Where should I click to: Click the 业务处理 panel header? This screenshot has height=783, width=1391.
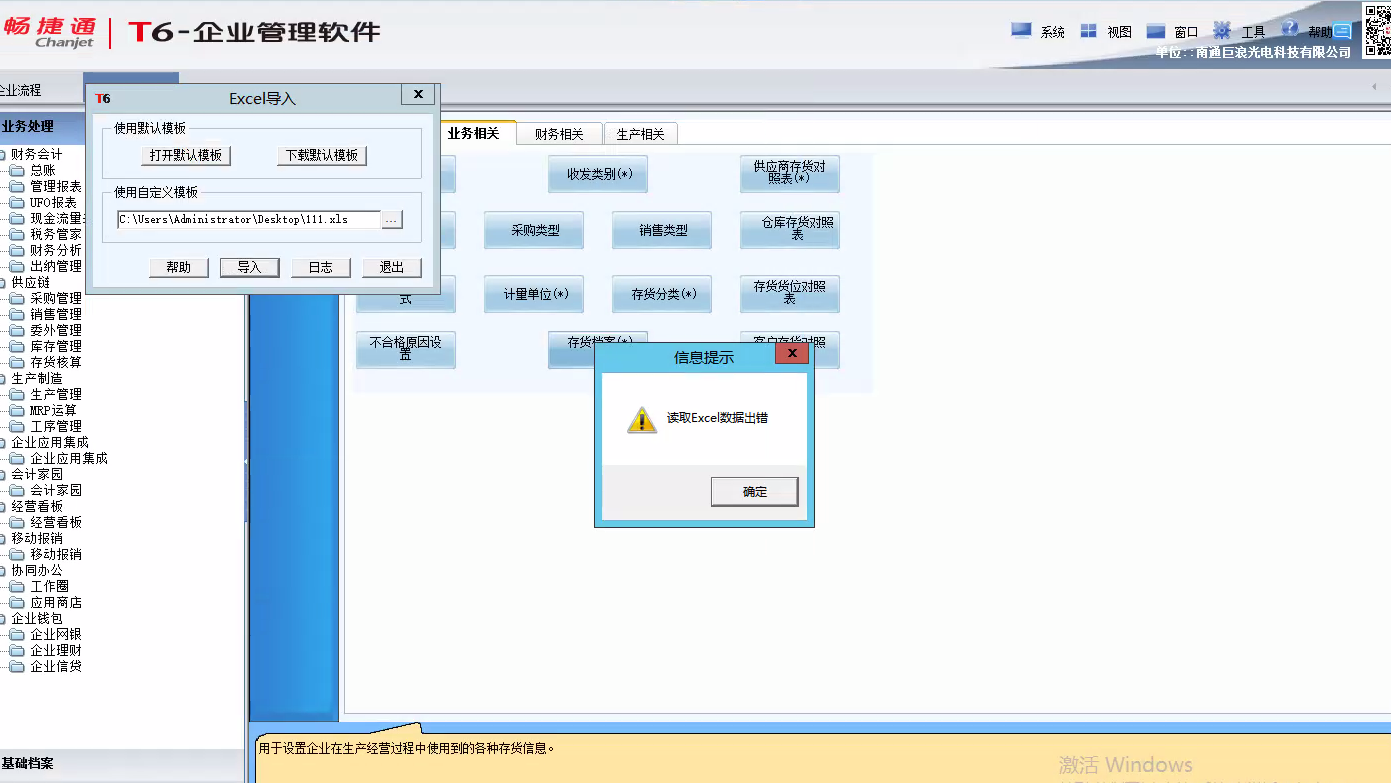coord(42,126)
